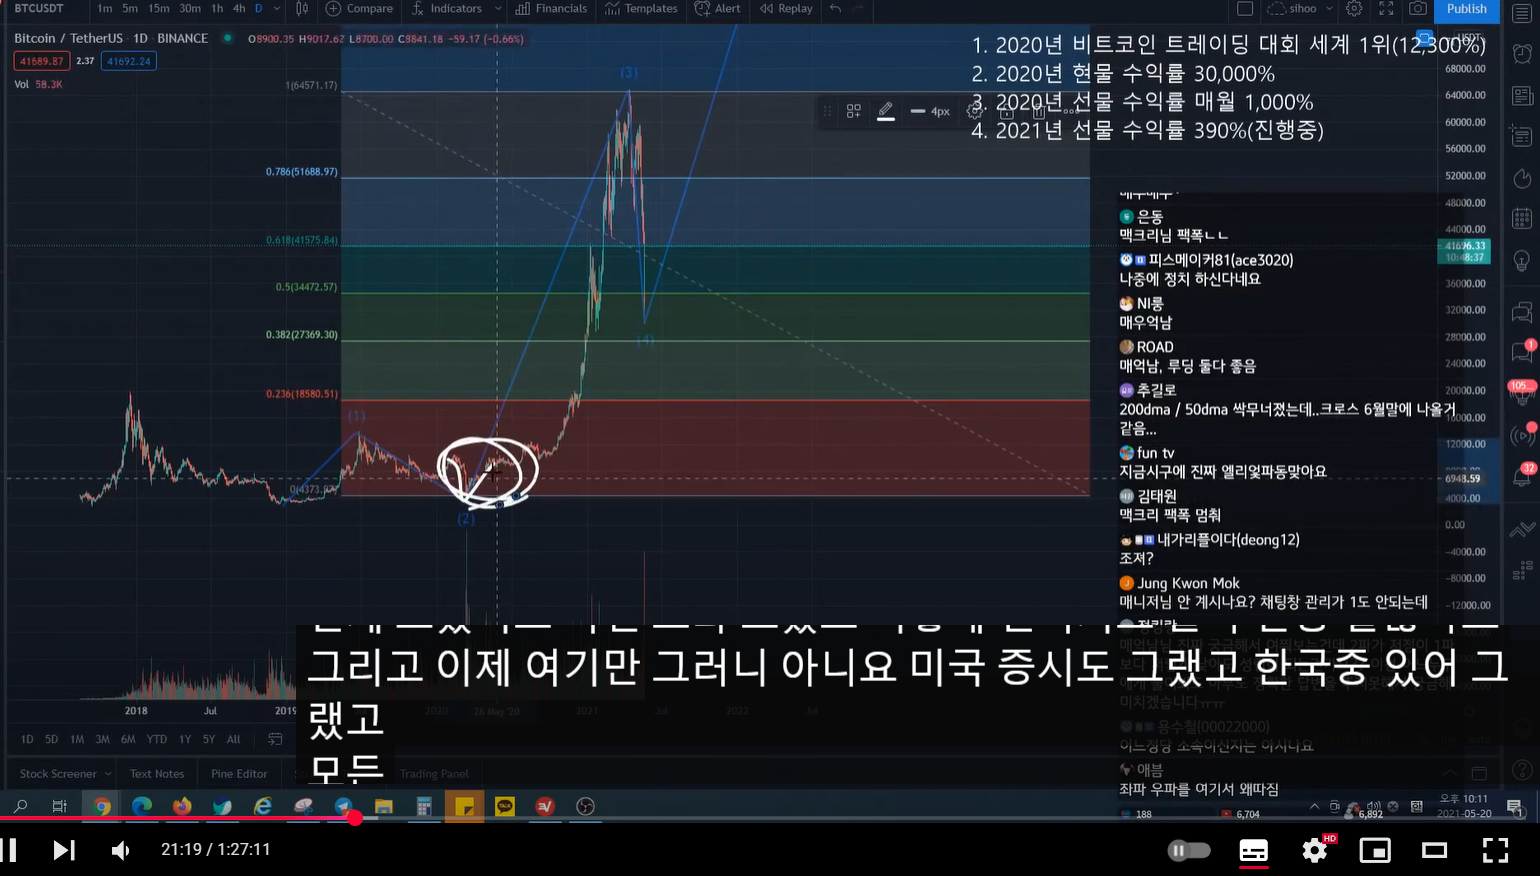Take a chart snapshot with camera icon
This screenshot has width=1540, height=876.
tap(1418, 9)
